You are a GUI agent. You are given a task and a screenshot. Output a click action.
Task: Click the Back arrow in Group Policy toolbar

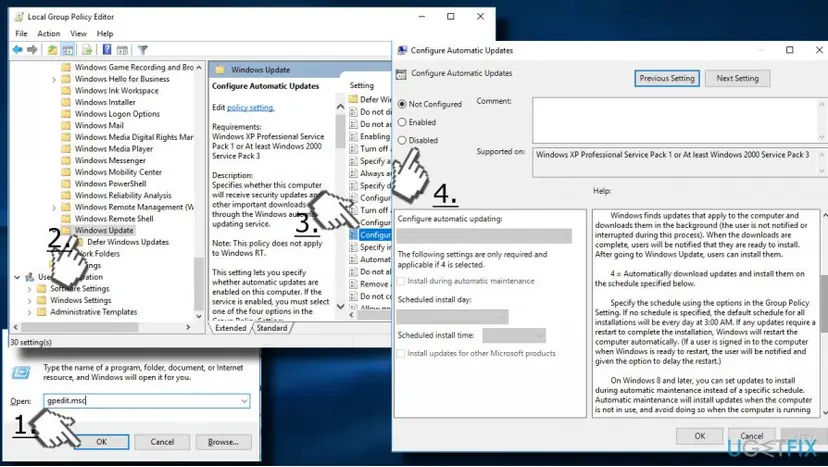(x=17, y=50)
